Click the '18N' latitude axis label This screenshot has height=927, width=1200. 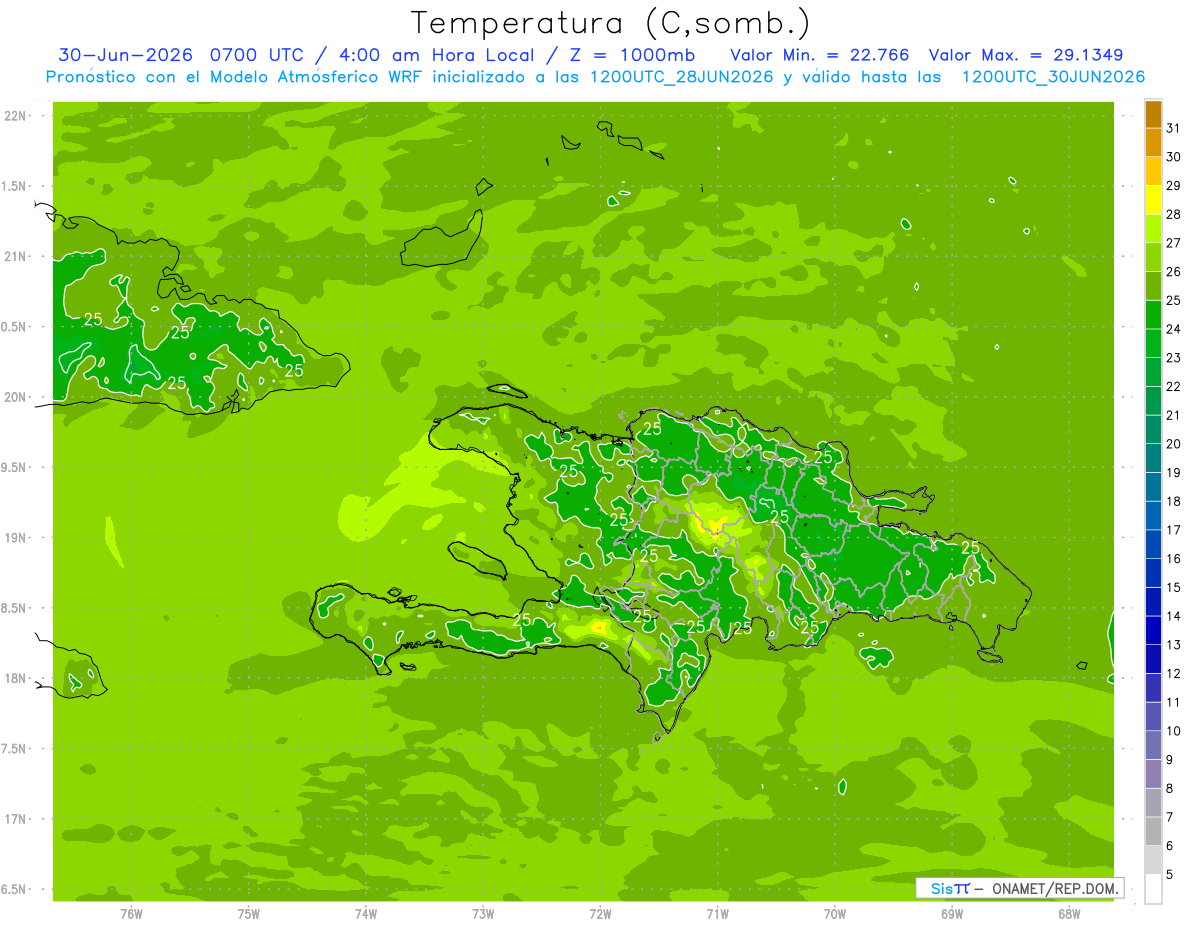(x=15, y=678)
